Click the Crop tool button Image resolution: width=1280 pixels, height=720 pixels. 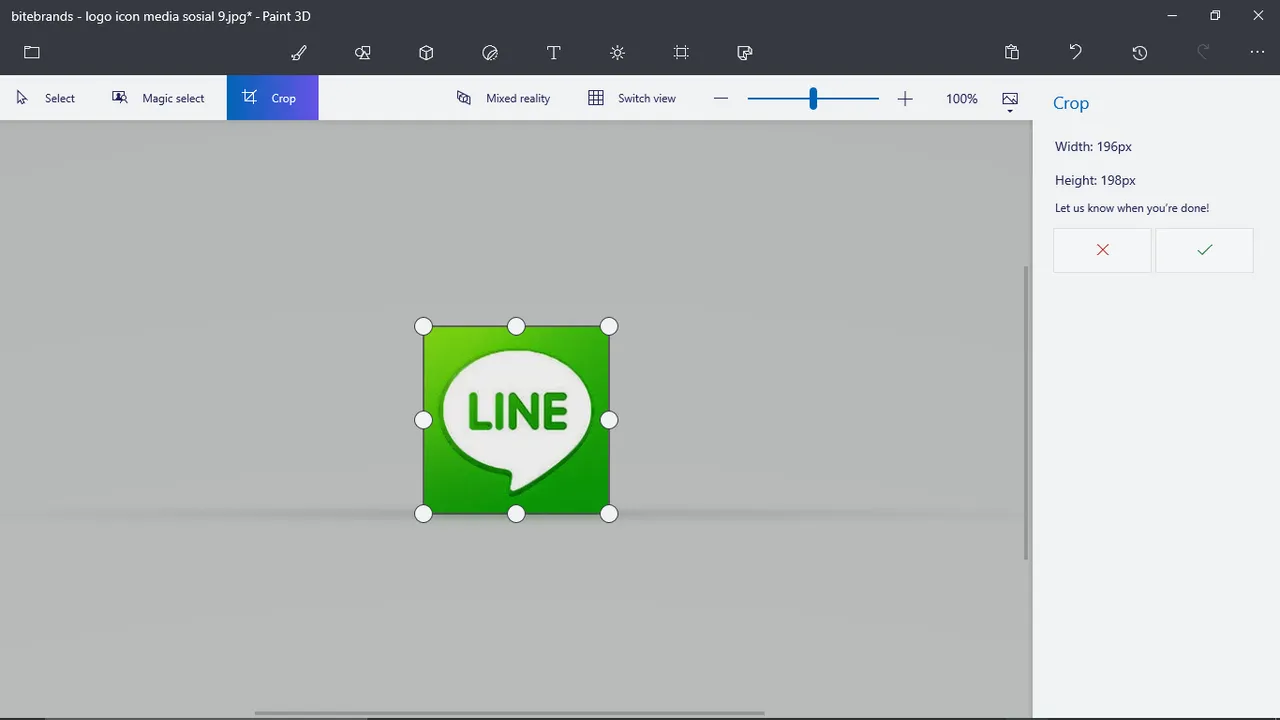[272, 98]
